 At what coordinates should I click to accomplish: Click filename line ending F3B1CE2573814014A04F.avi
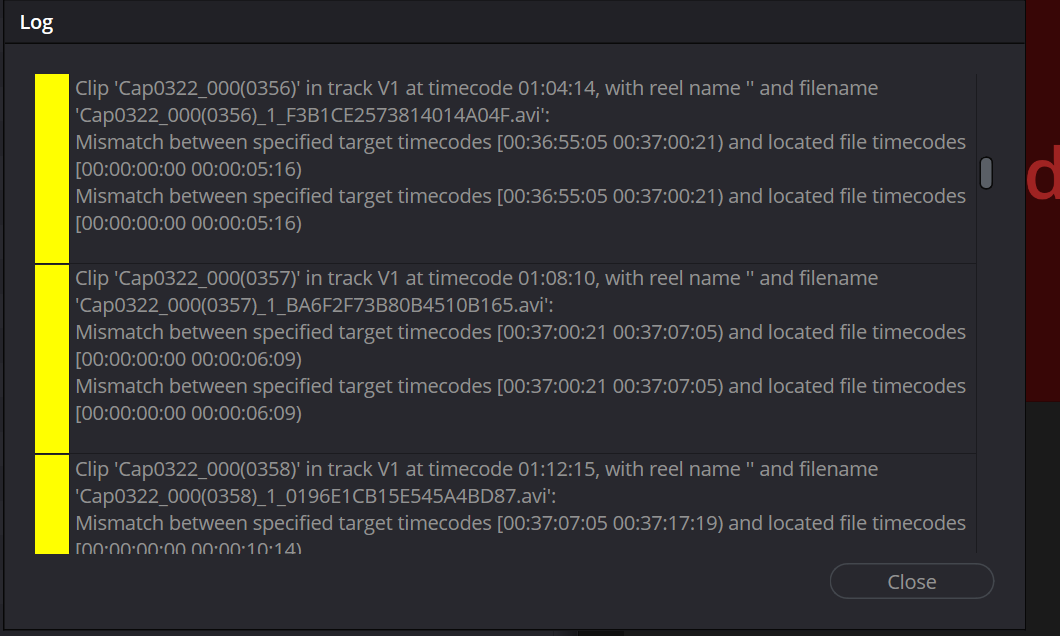click(x=312, y=115)
